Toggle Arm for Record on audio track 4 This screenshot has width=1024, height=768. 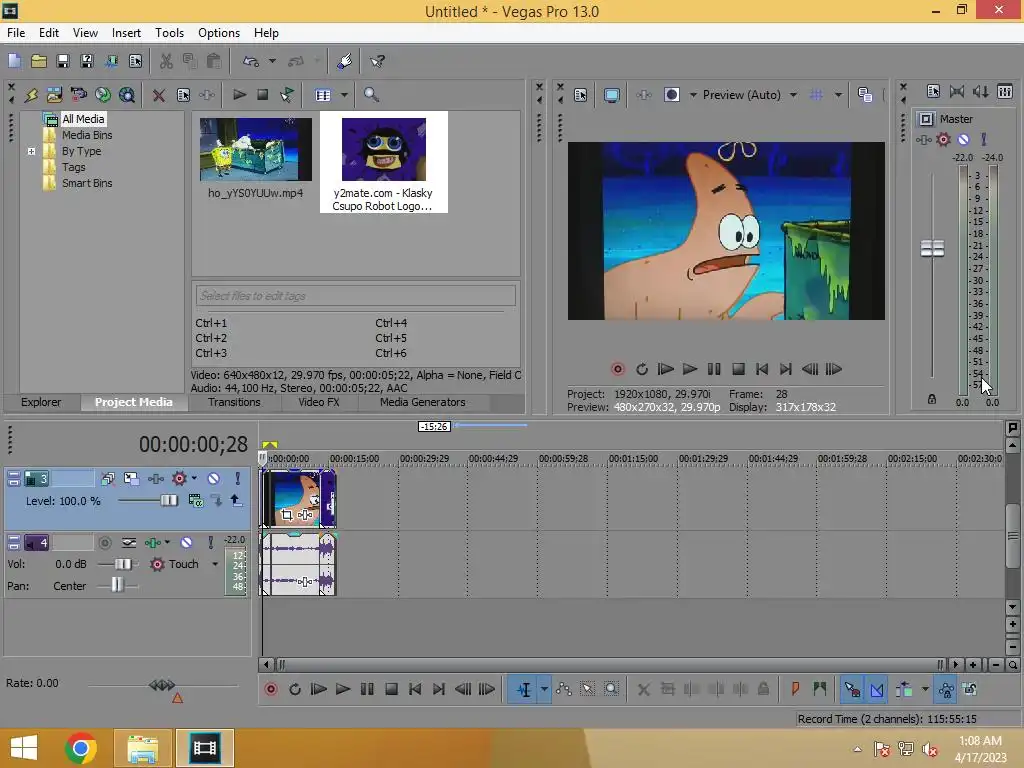coord(104,543)
